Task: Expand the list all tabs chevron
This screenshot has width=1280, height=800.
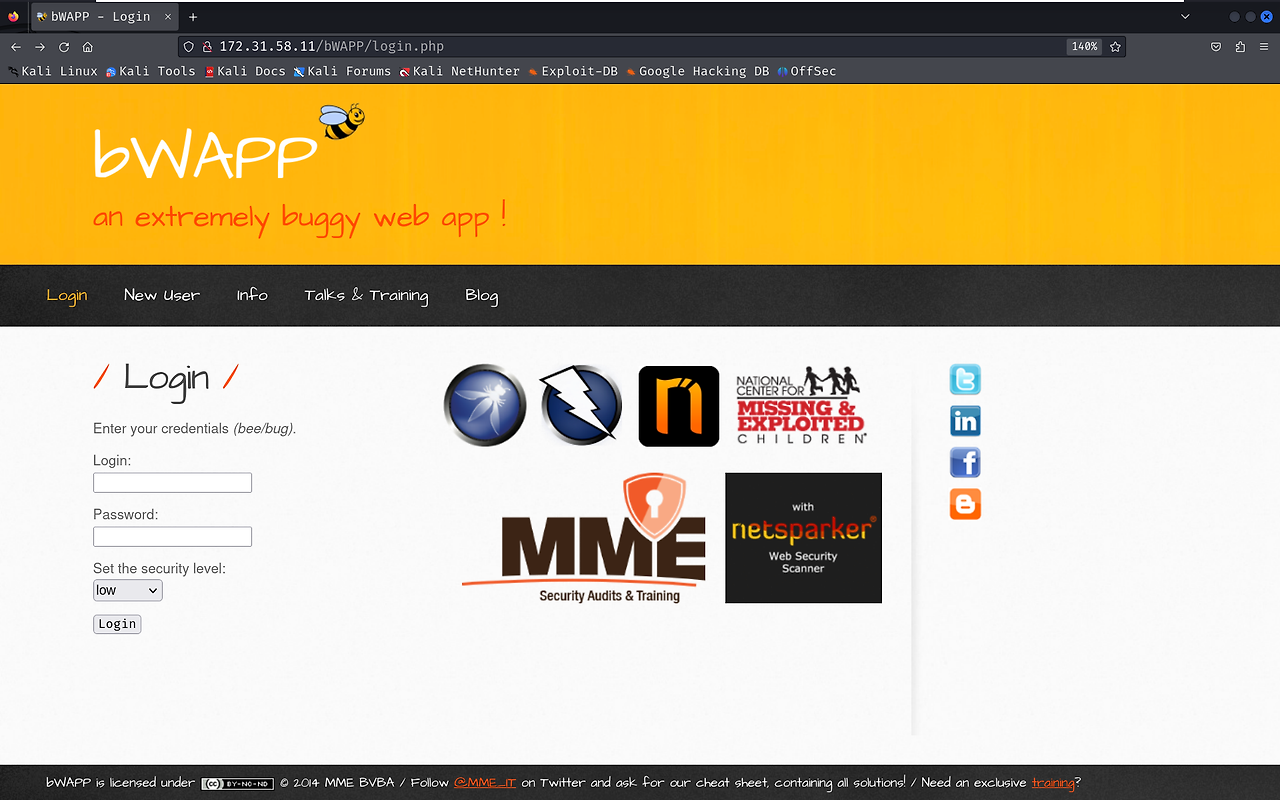Action: [1185, 17]
